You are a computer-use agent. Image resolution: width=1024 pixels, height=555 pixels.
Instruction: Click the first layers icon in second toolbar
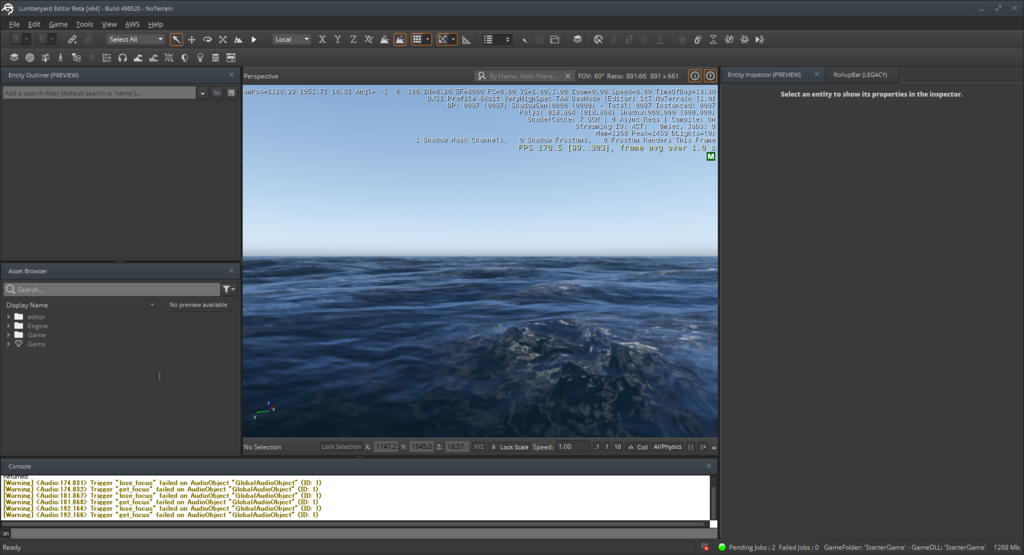tap(14, 58)
